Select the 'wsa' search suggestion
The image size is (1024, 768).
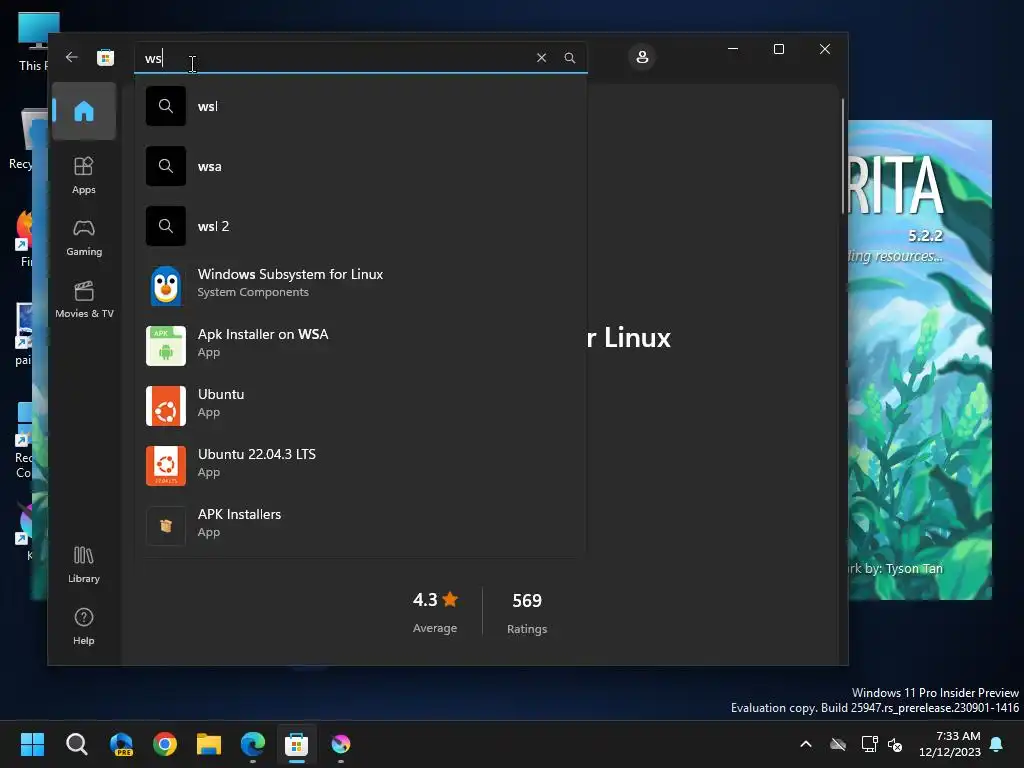click(360, 167)
